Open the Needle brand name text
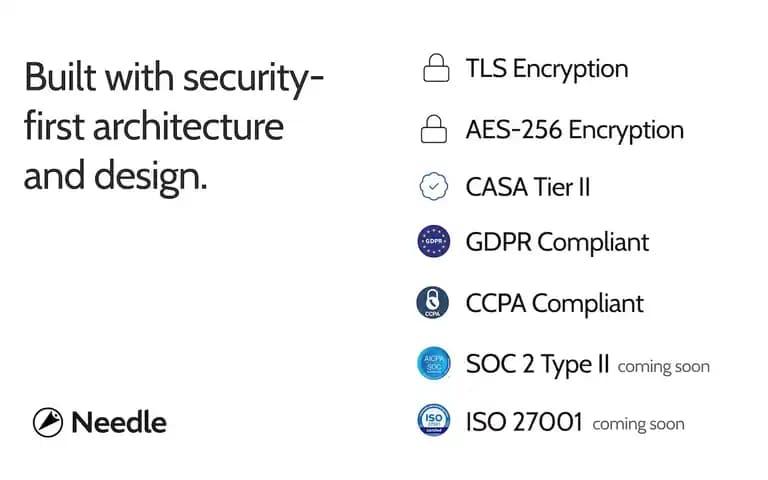Viewport: 768px width, 480px height. (x=119, y=422)
